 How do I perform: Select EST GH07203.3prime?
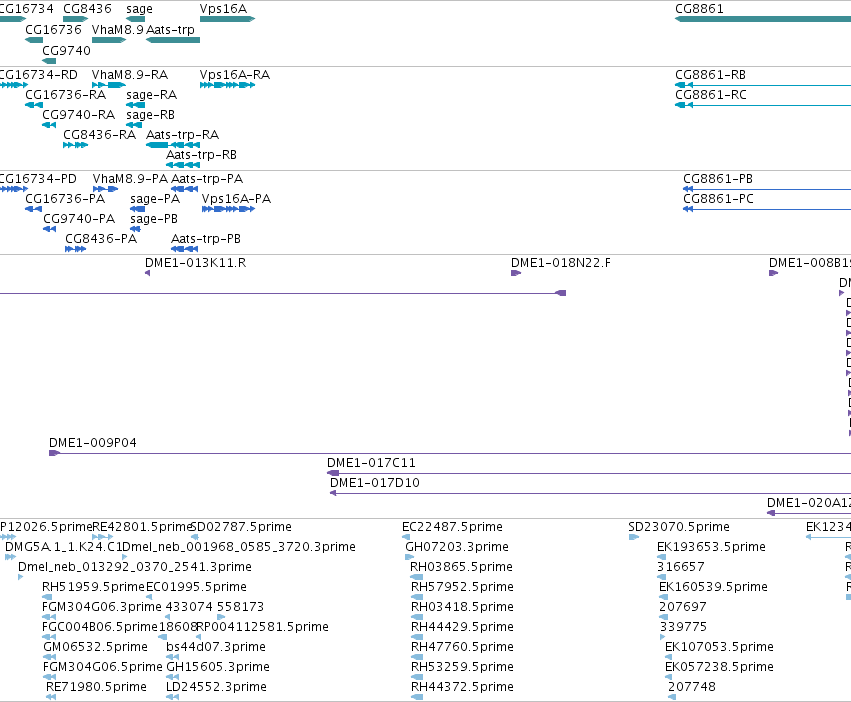(410, 557)
